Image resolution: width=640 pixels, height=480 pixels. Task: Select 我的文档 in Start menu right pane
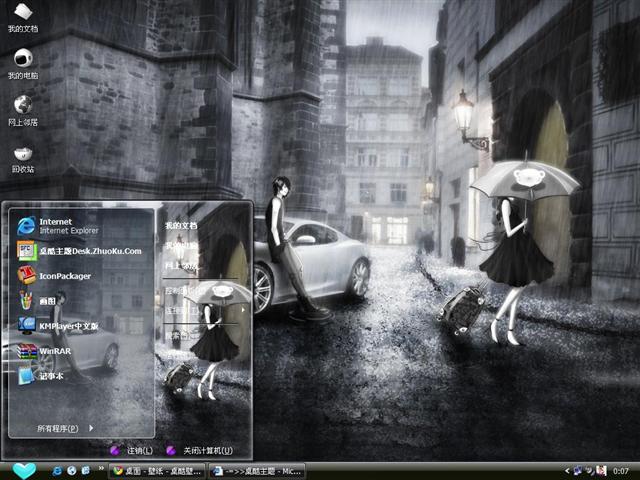pos(181,225)
